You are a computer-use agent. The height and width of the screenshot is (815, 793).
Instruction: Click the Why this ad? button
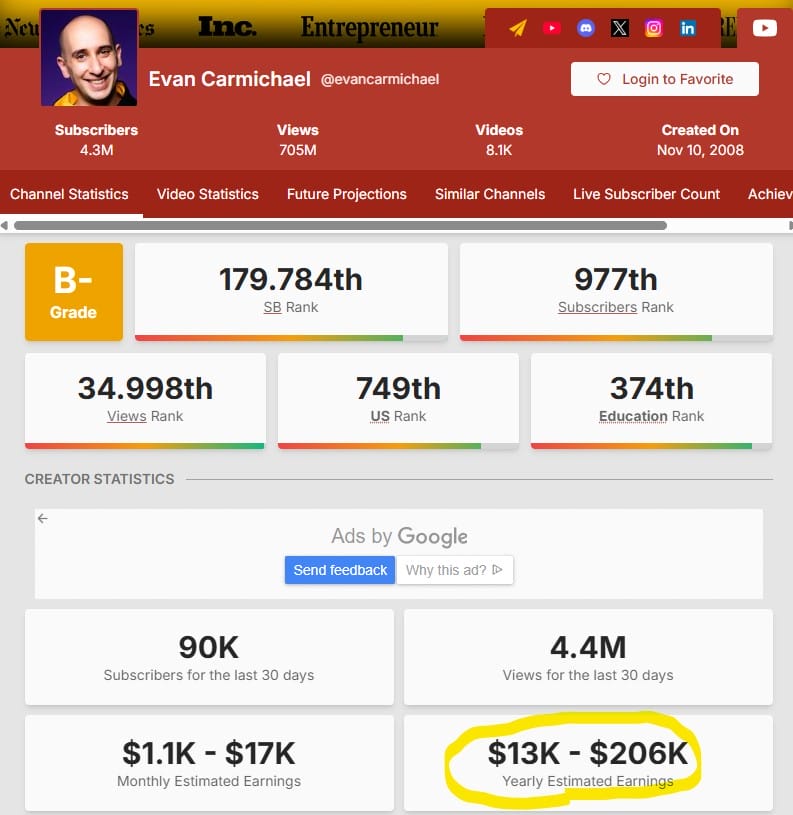455,570
